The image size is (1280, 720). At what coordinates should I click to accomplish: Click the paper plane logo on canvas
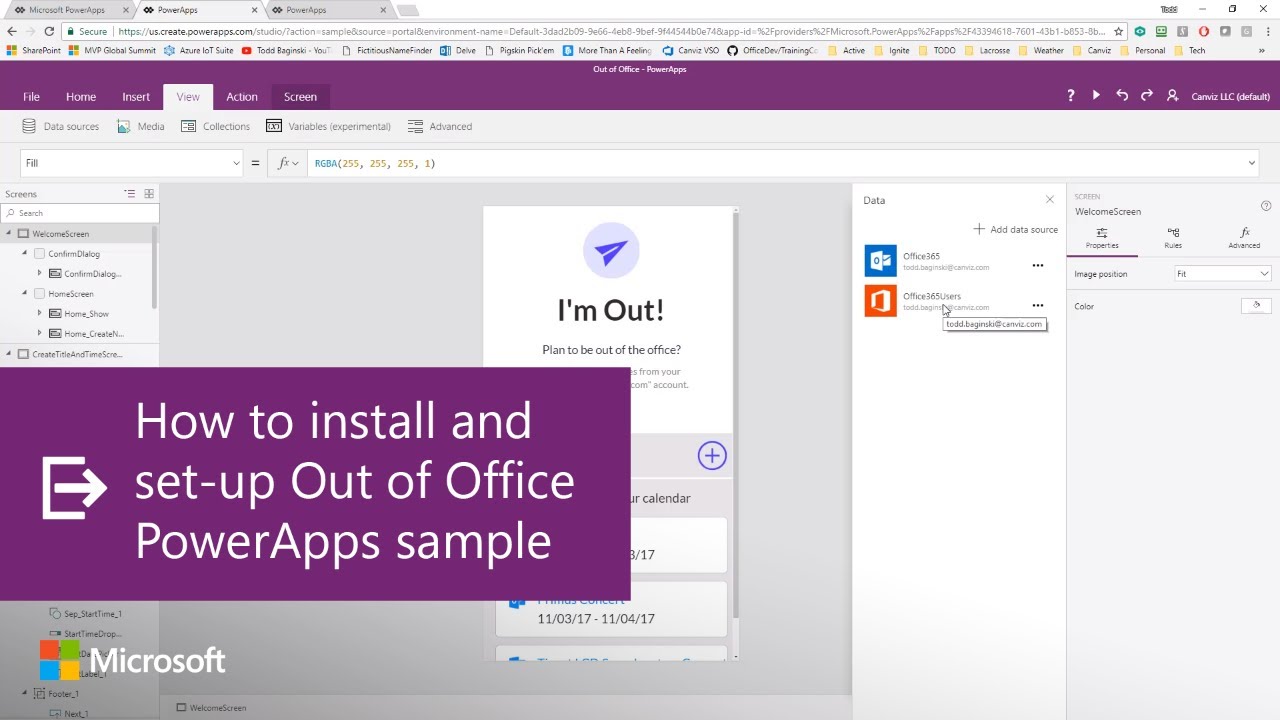point(611,252)
